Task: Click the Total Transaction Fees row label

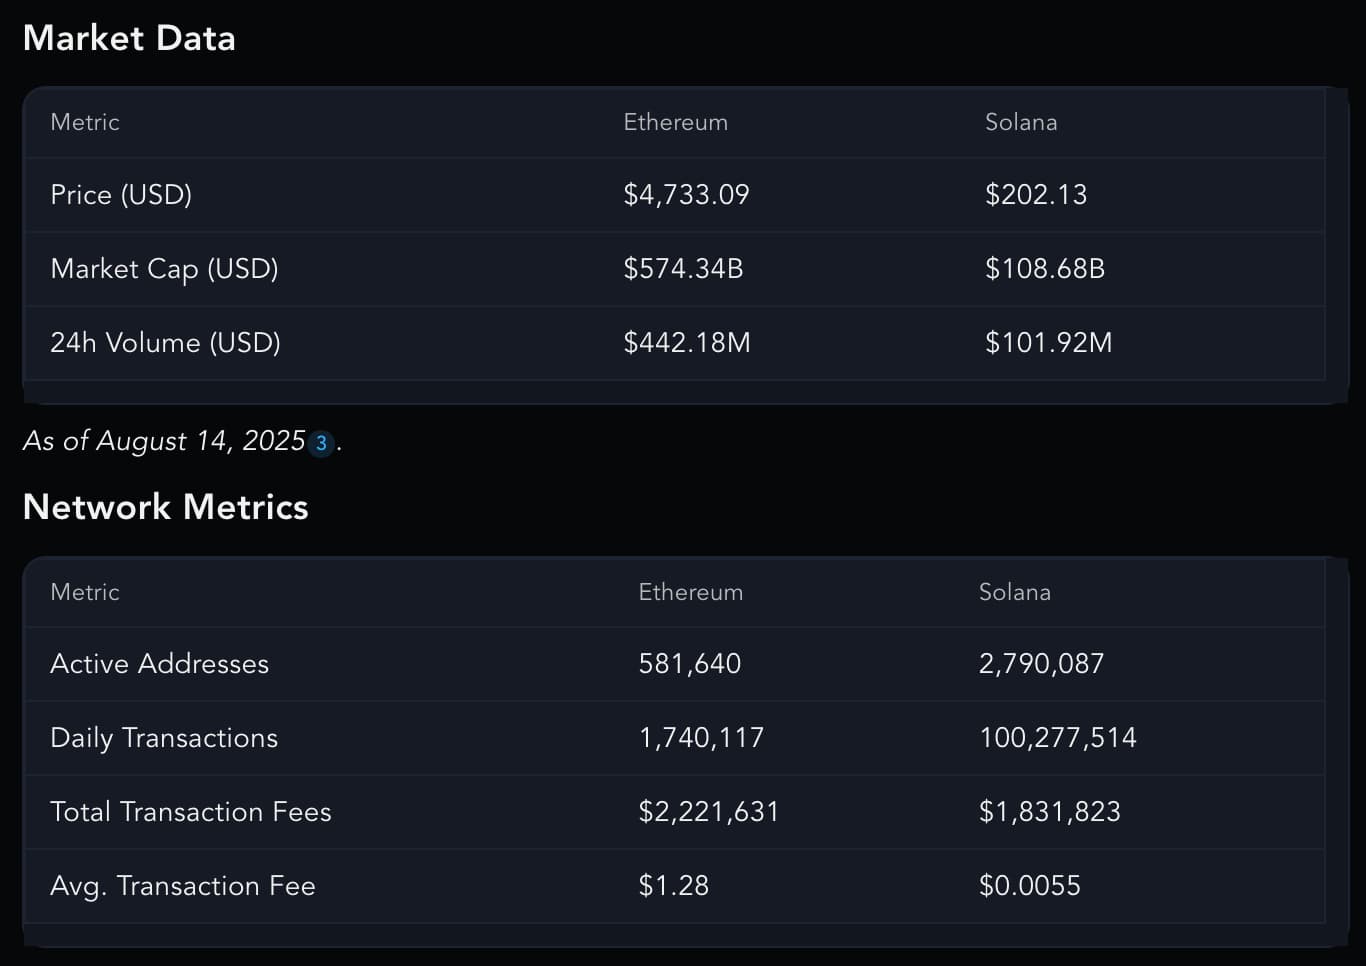Action: [x=190, y=812]
